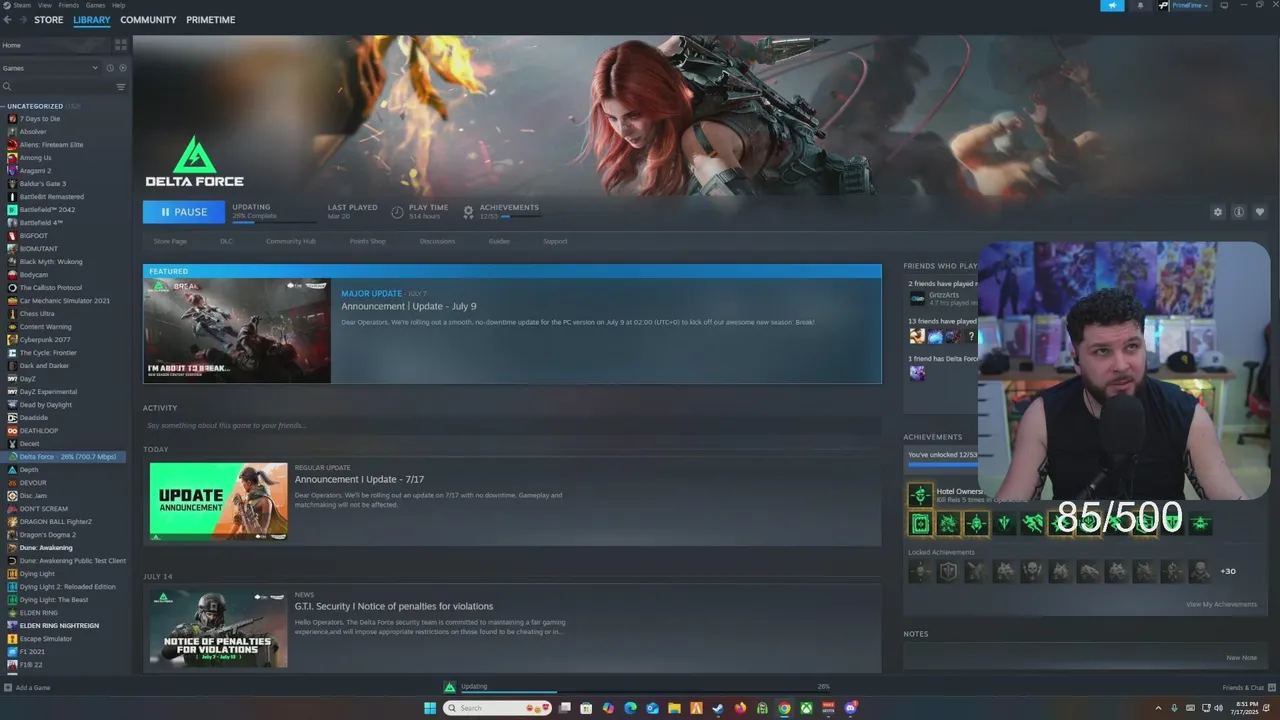Click the New Note button
The height and width of the screenshot is (720, 1280).
click(x=1241, y=657)
